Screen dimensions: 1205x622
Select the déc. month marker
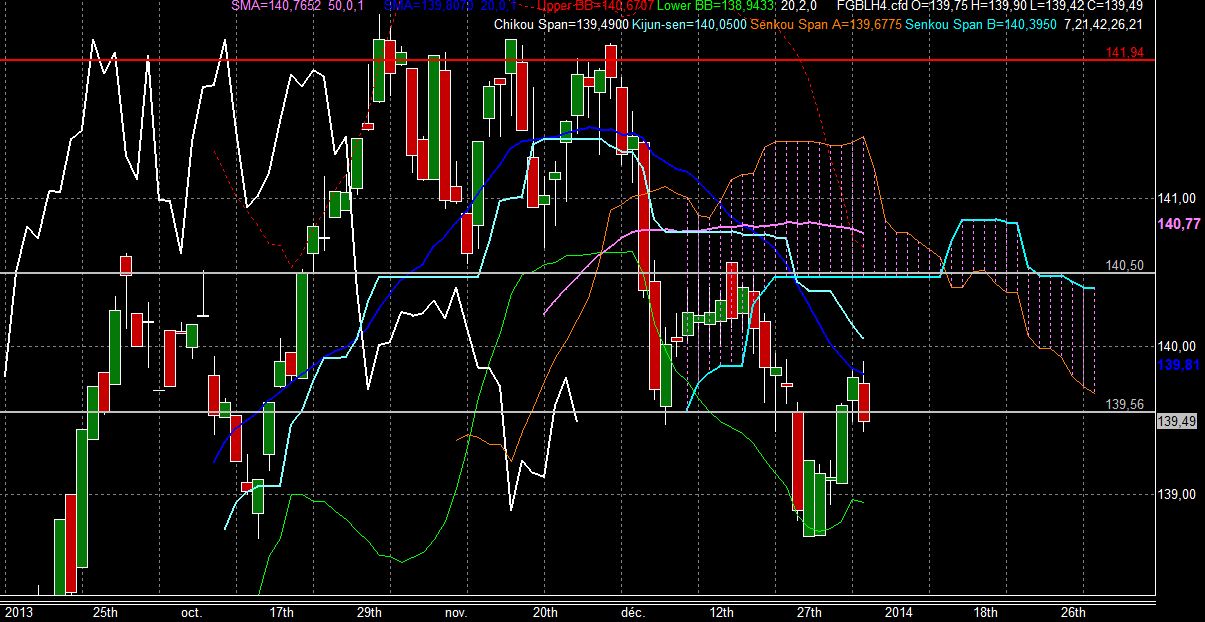633,611
